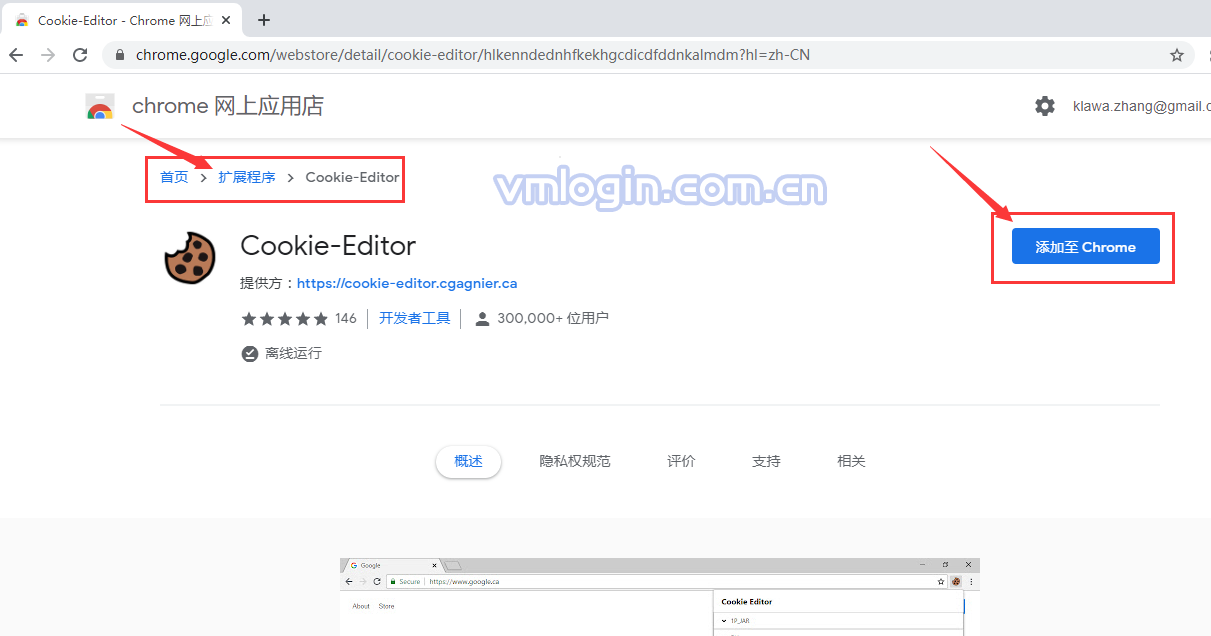
Task: Open the 支持 tab
Action: [766, 461]
